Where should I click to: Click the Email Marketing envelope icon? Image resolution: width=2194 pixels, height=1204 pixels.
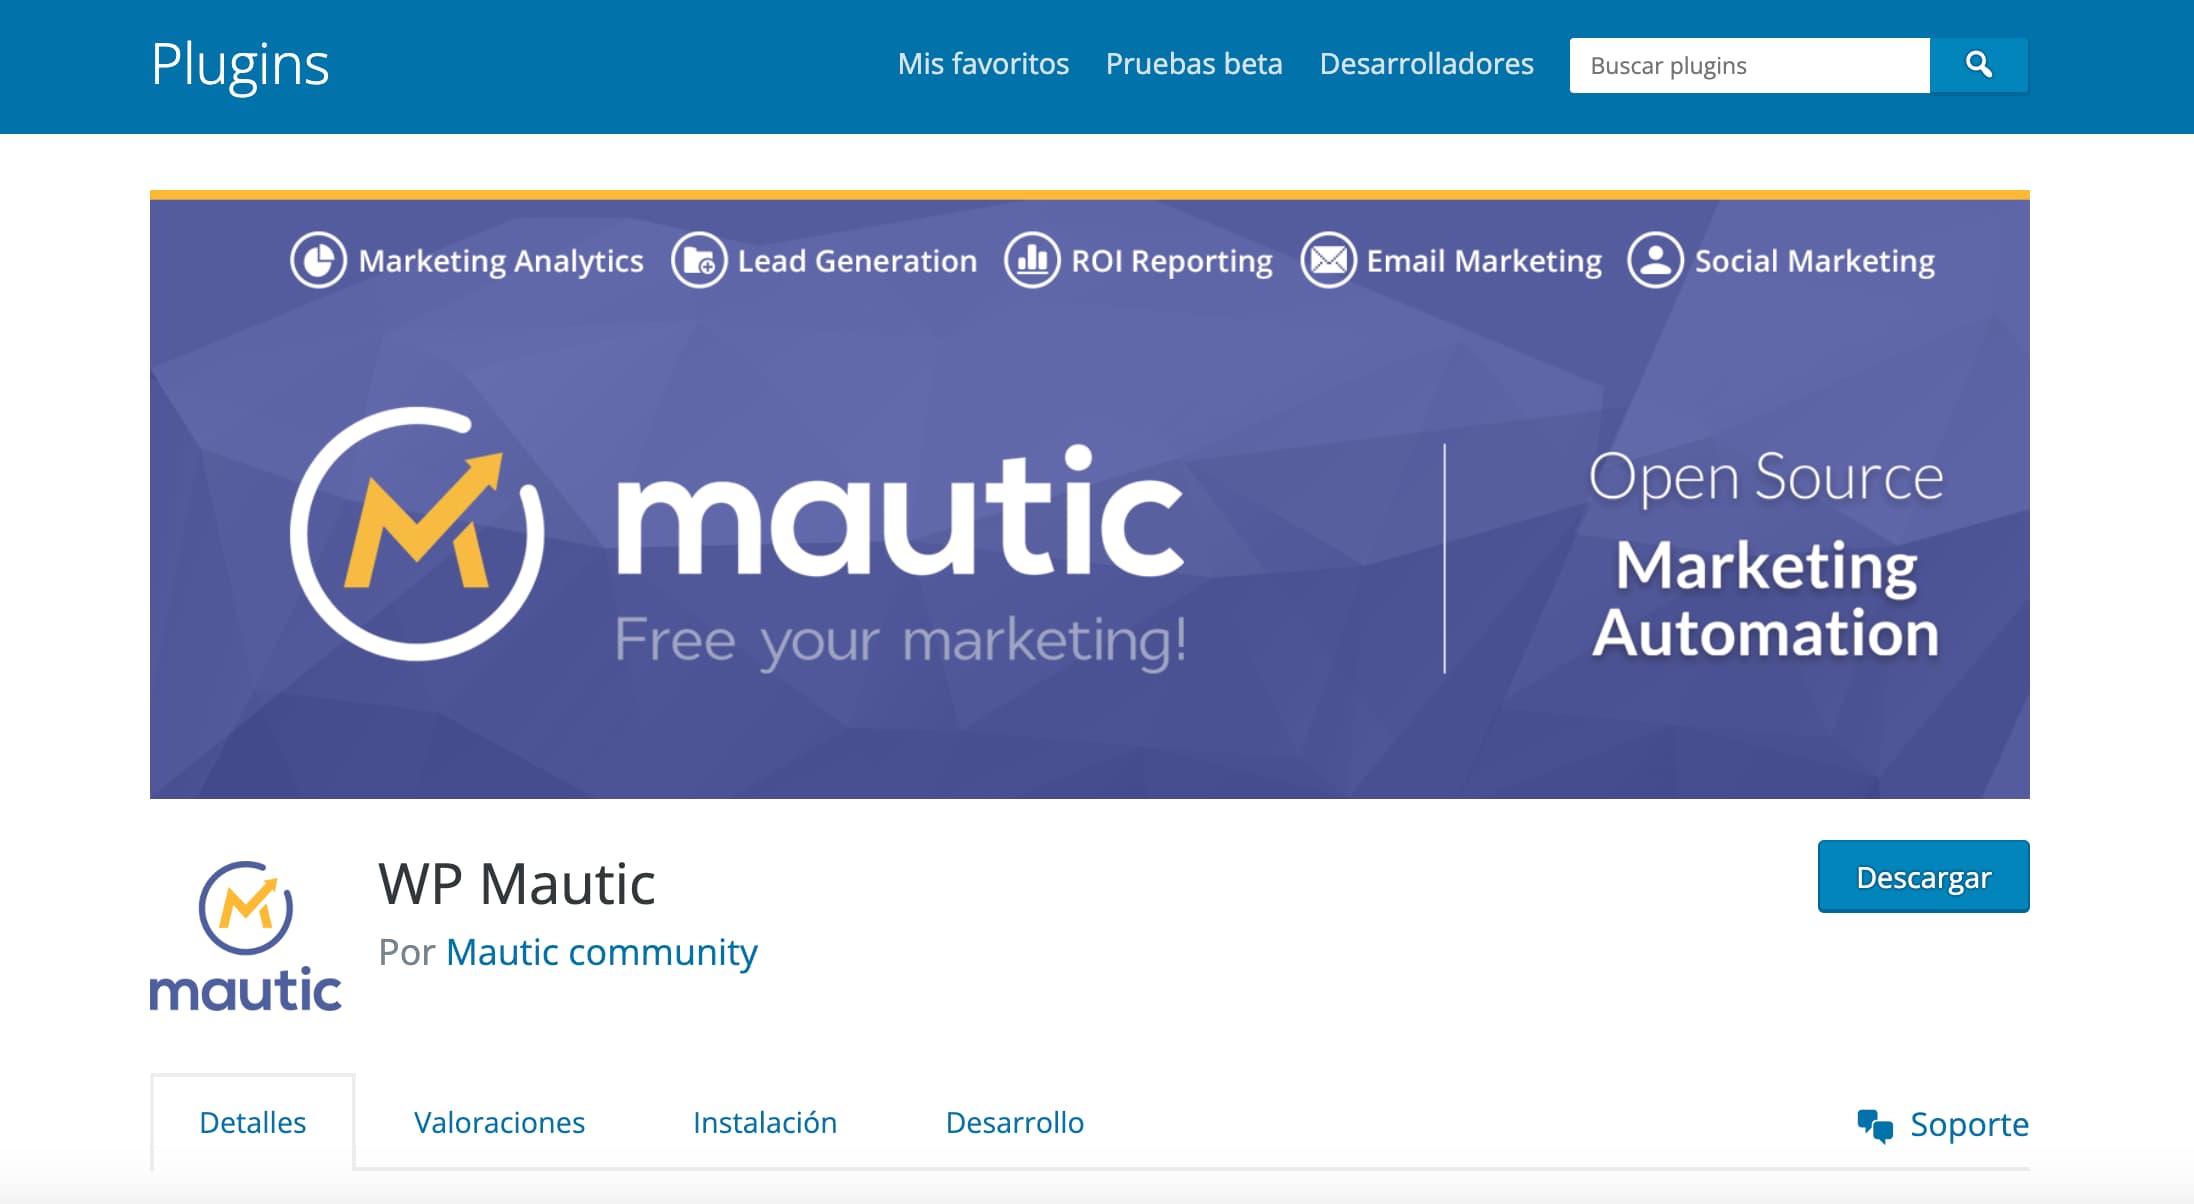(1328, 260)
